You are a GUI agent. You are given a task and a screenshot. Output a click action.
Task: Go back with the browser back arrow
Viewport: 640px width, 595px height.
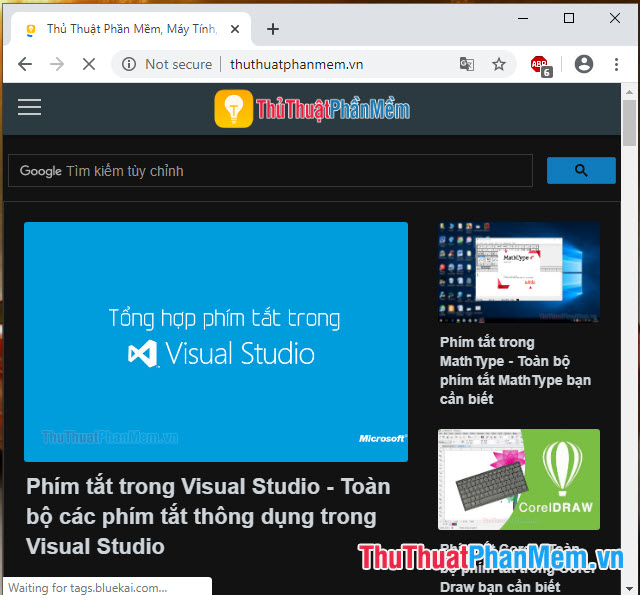25,64
